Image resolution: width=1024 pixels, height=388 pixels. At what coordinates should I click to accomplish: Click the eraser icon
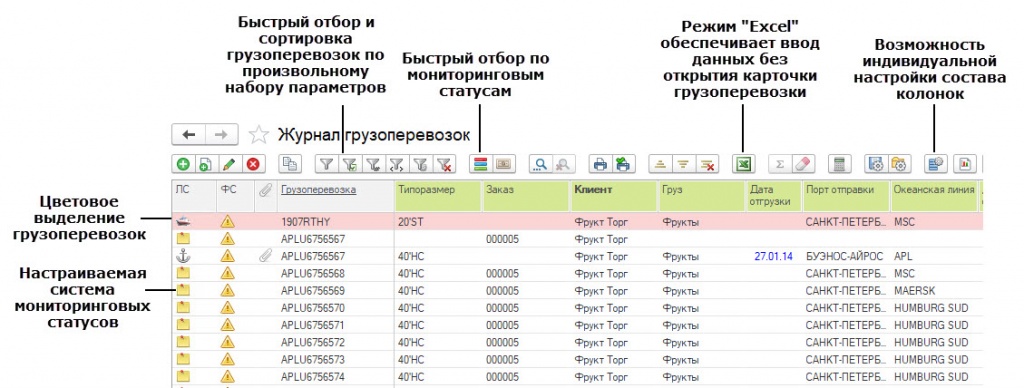802,165
